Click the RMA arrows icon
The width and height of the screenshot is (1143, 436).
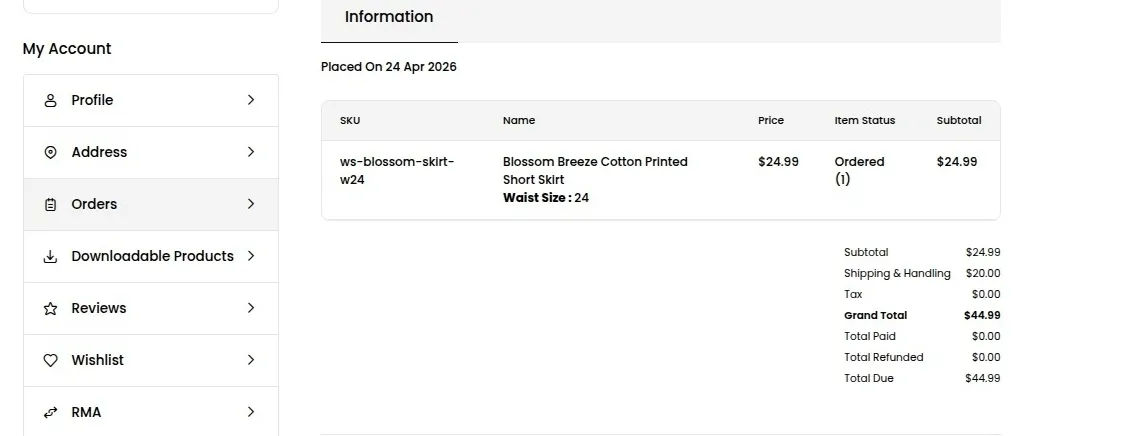click(x=51, y=413)
